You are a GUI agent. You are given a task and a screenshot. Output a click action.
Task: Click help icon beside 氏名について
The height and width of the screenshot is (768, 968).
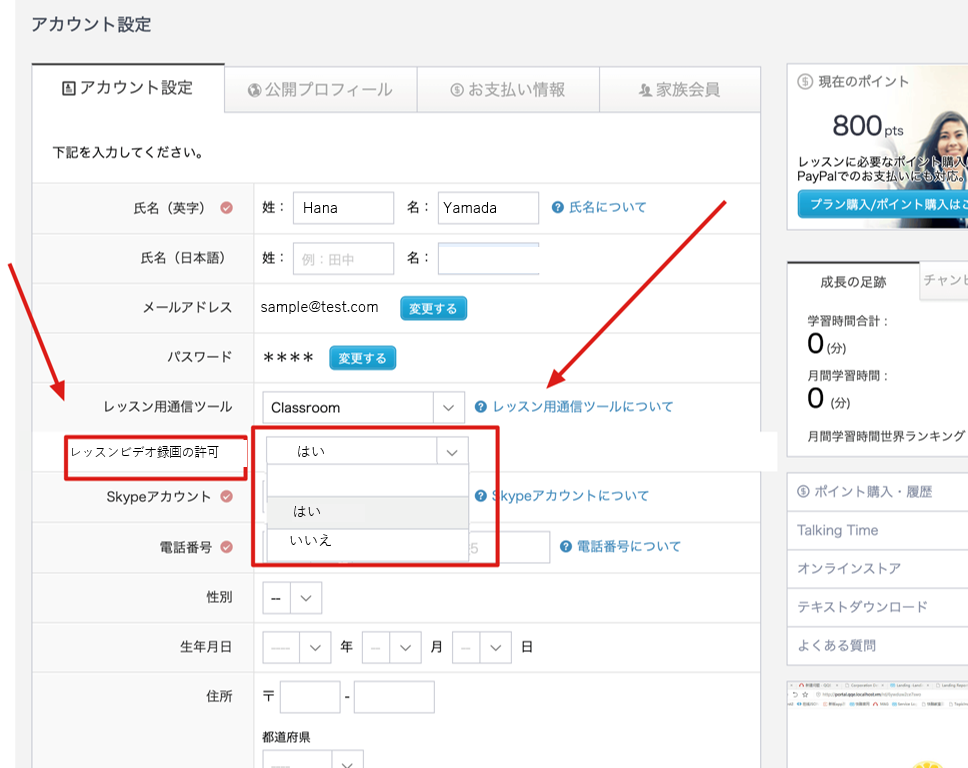point(559,208)
